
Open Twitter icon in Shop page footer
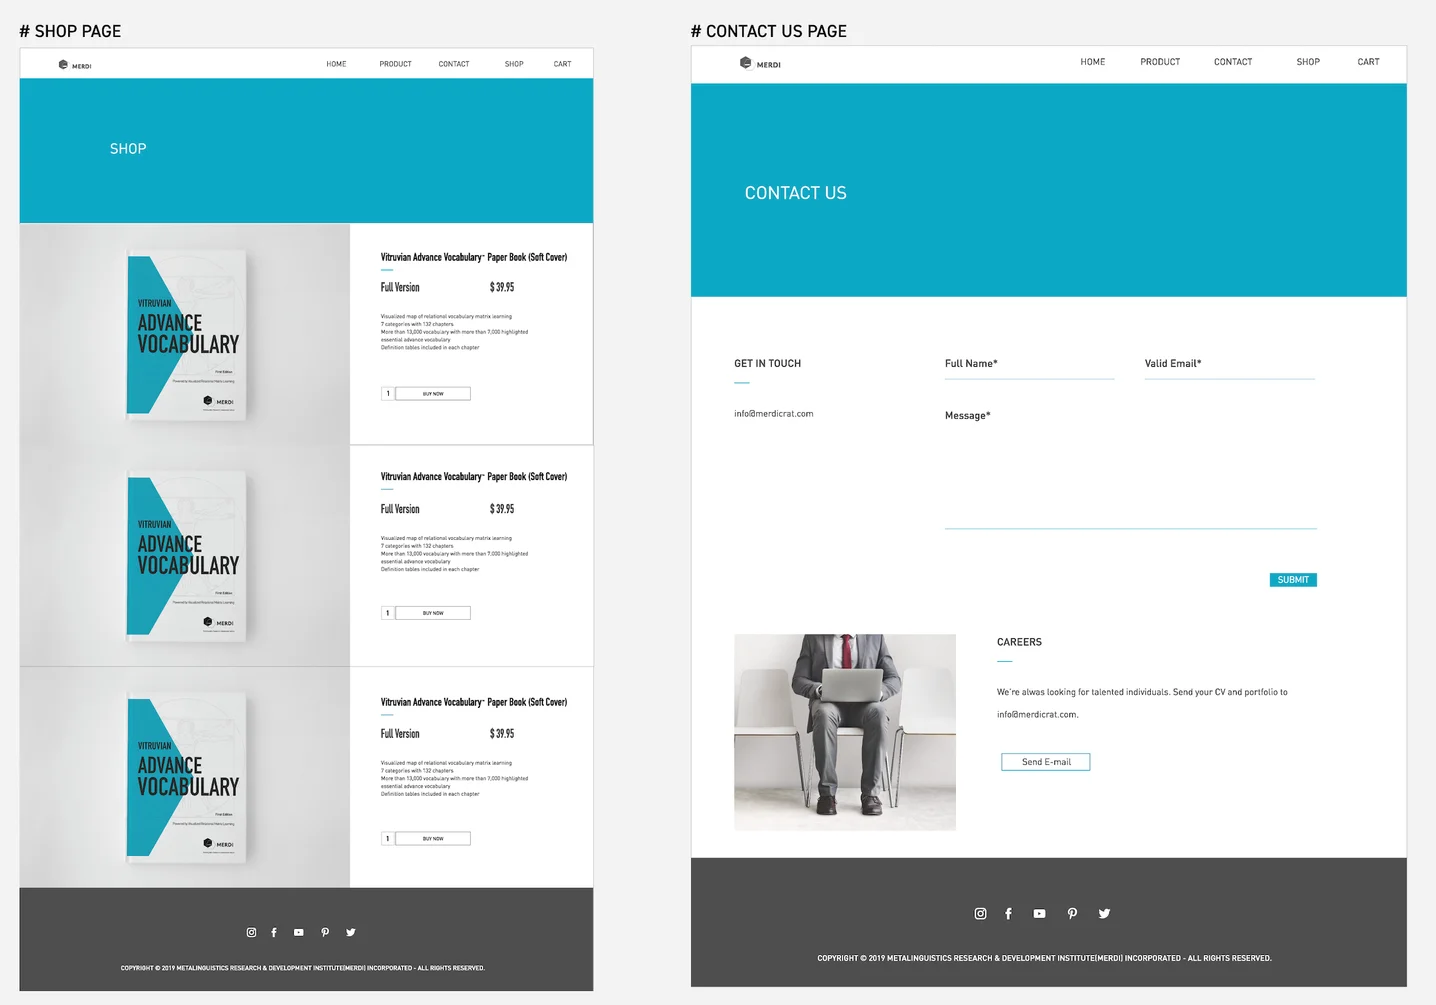pos(351,932)
